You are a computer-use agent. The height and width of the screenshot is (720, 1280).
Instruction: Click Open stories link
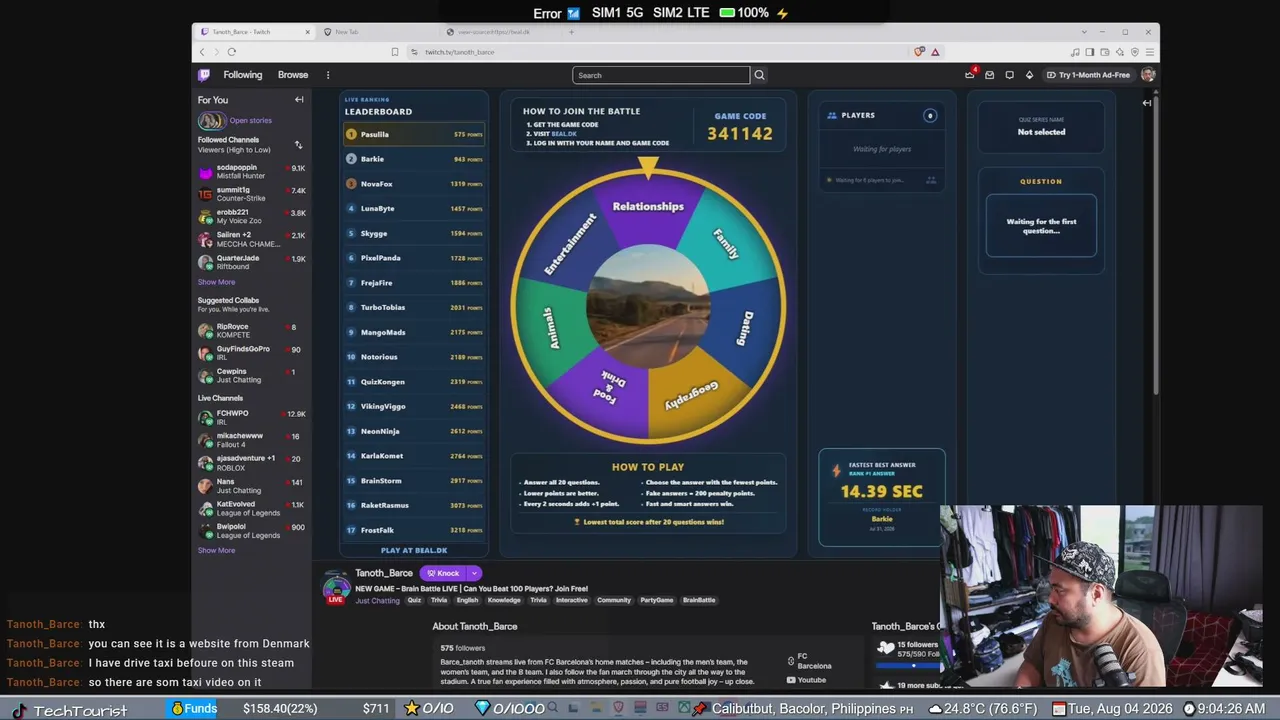[250, 121]
